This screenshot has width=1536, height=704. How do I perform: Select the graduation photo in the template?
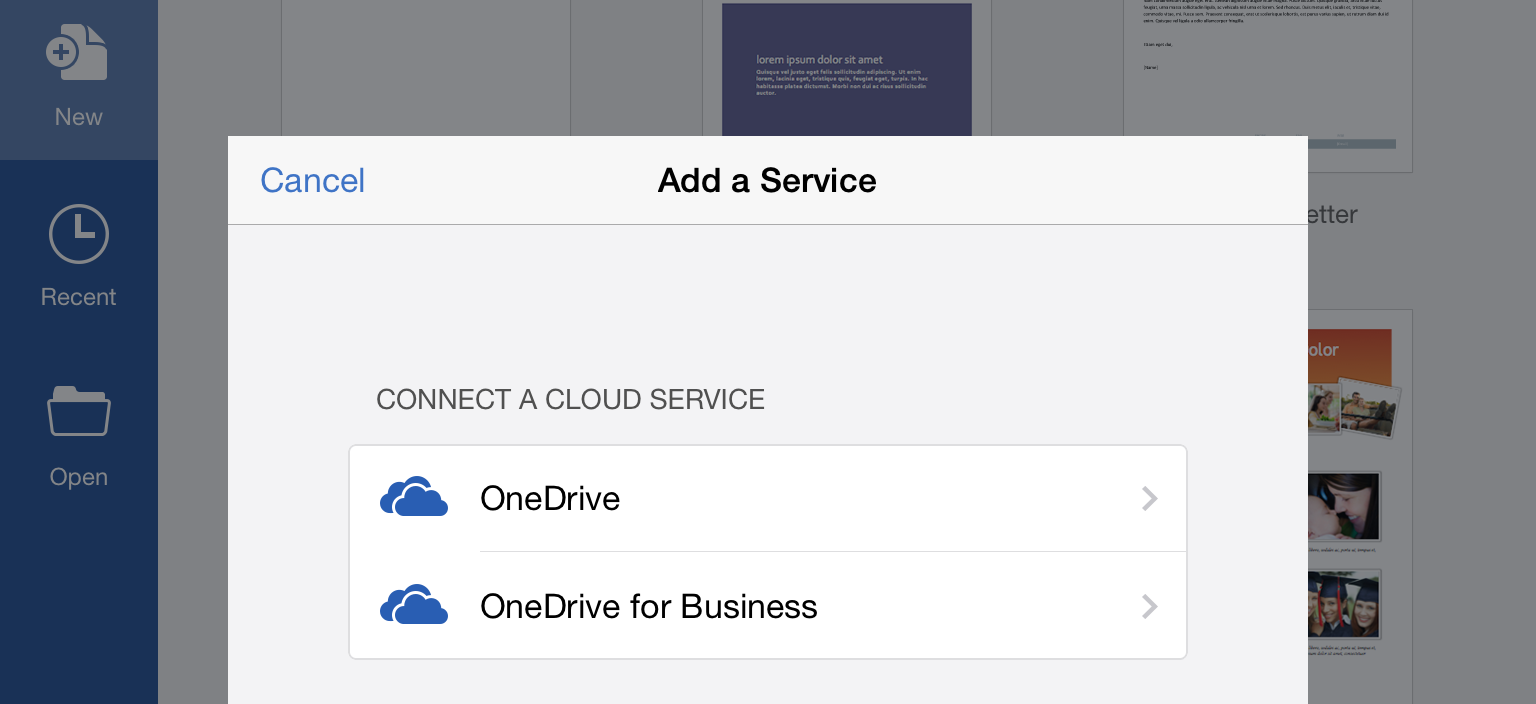pyautogui.click(x=1344, y=604)
